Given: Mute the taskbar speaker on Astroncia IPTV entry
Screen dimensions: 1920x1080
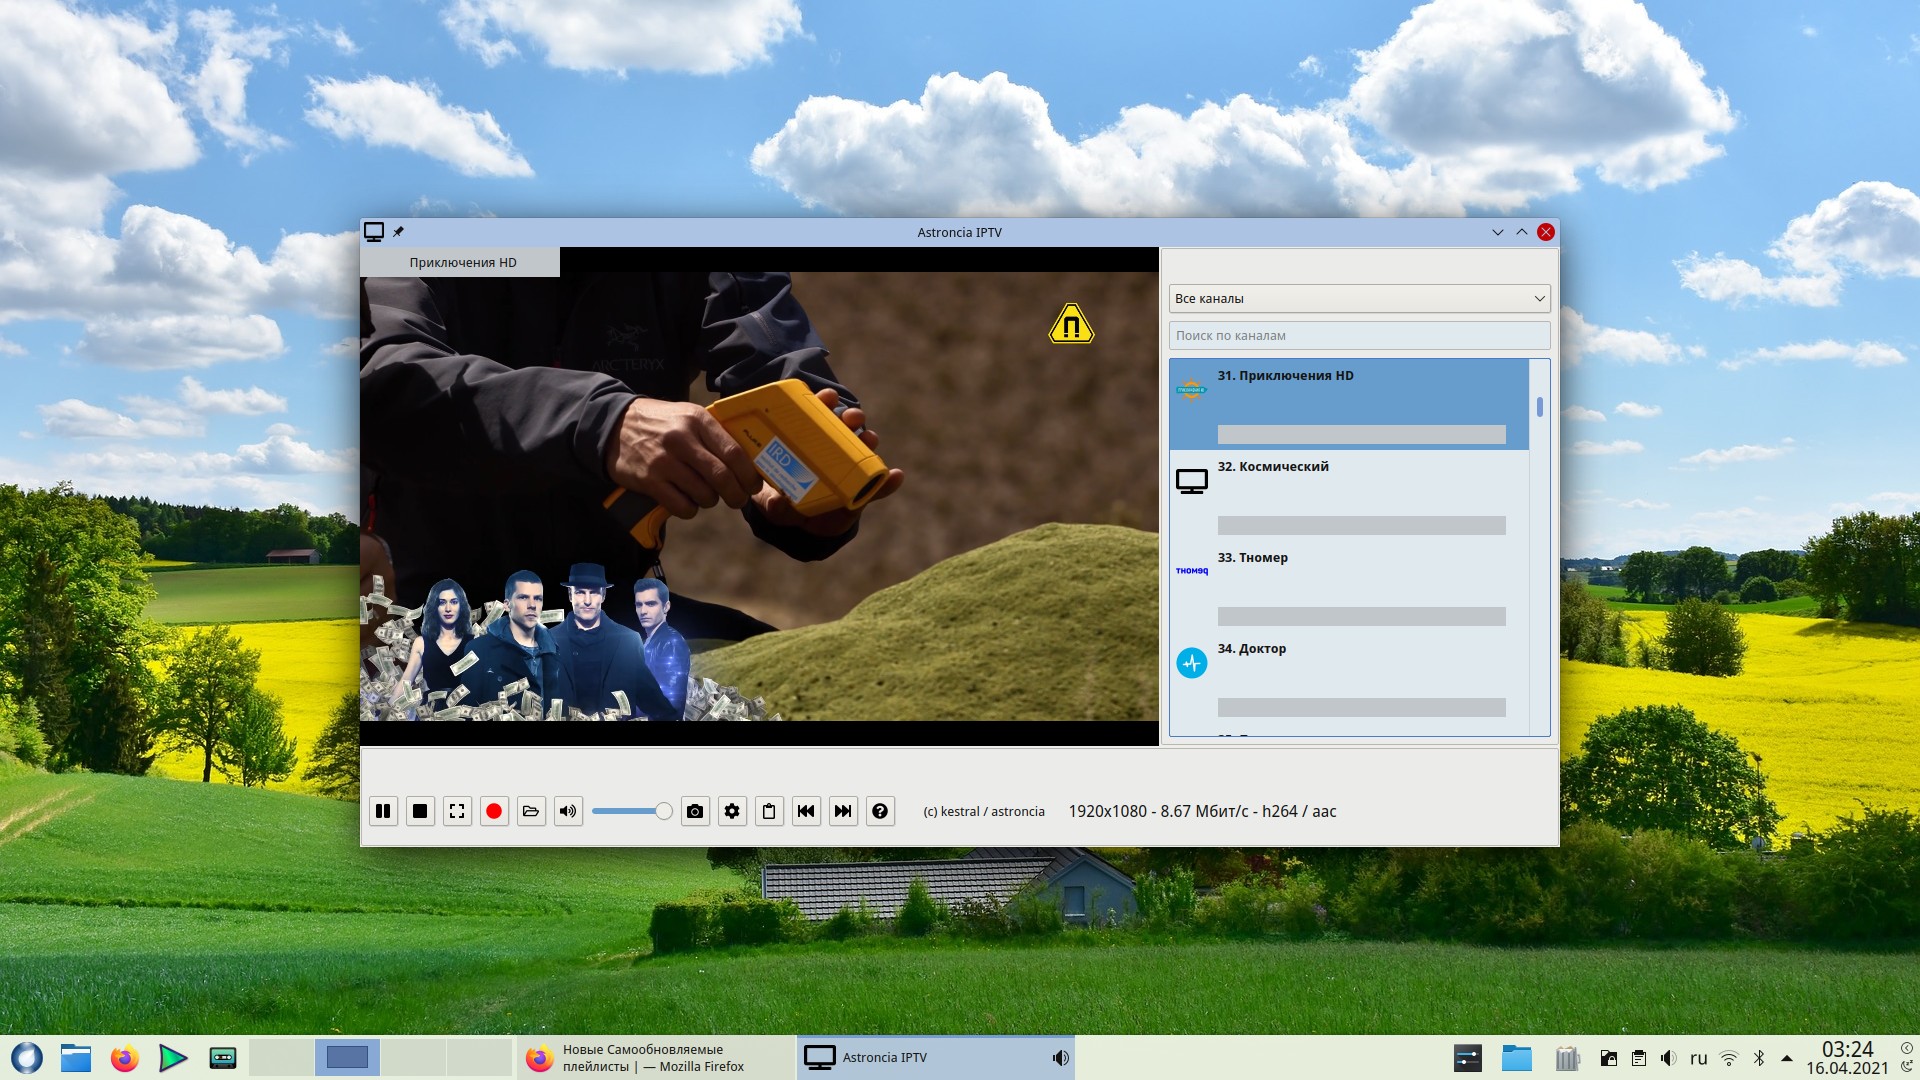Looking at the screenshot, I should (1060, 1057).
